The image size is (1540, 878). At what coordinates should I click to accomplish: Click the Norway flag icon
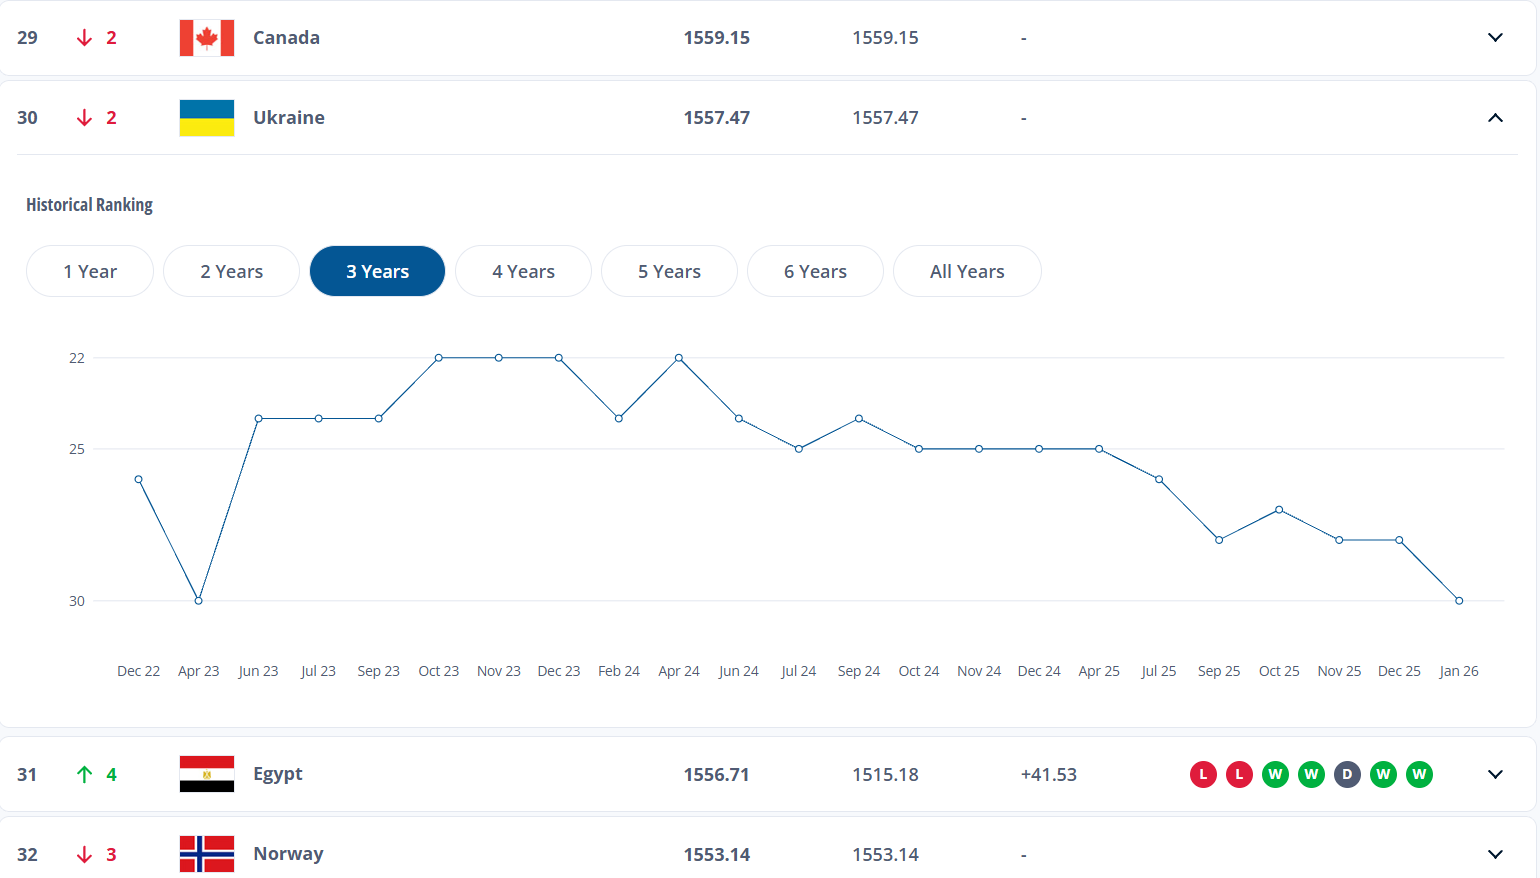coord(207,854)
